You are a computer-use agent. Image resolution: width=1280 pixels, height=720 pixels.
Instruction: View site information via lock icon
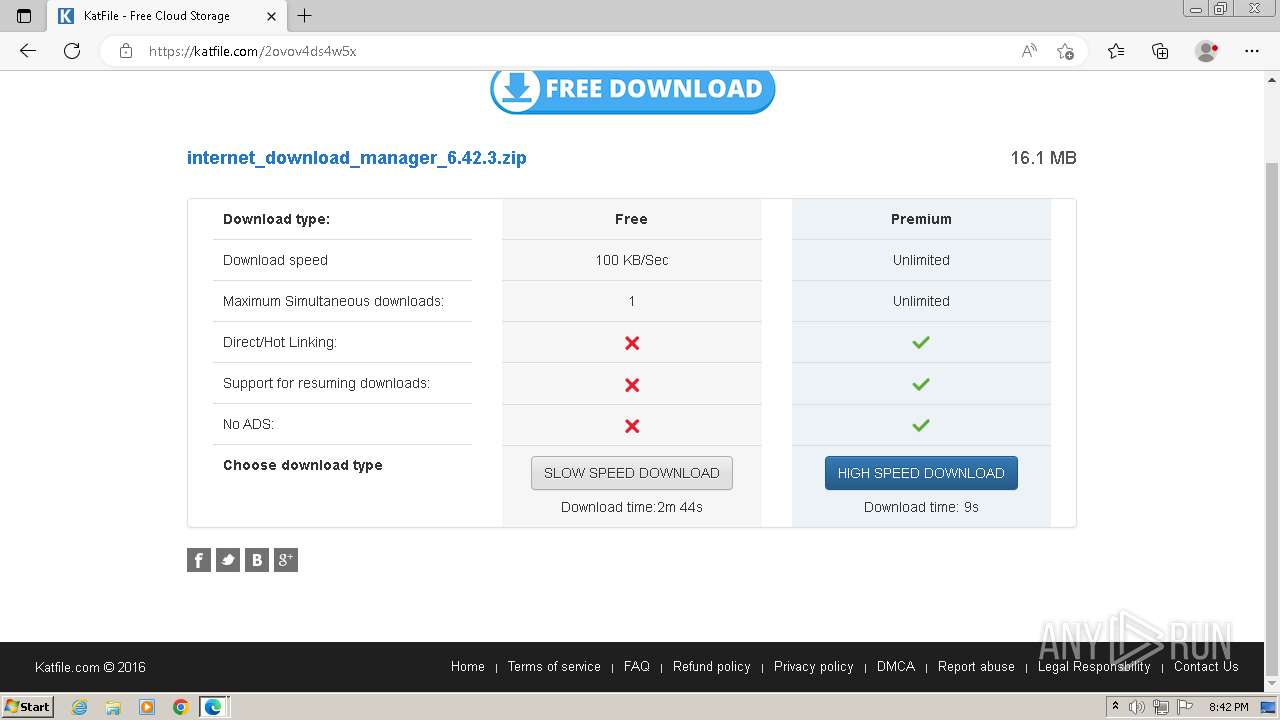pyautogui.click(x=125, y=51)
